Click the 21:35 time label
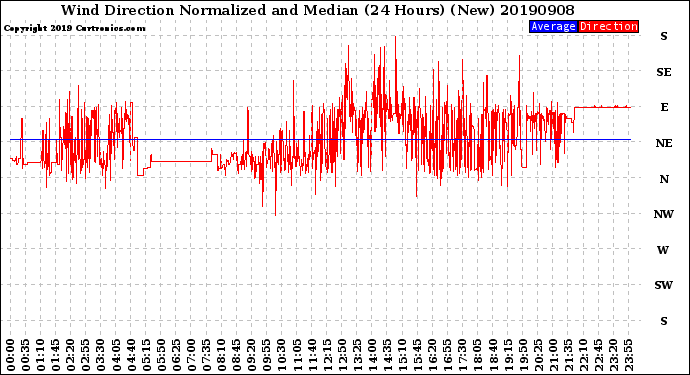 (568, 355)
